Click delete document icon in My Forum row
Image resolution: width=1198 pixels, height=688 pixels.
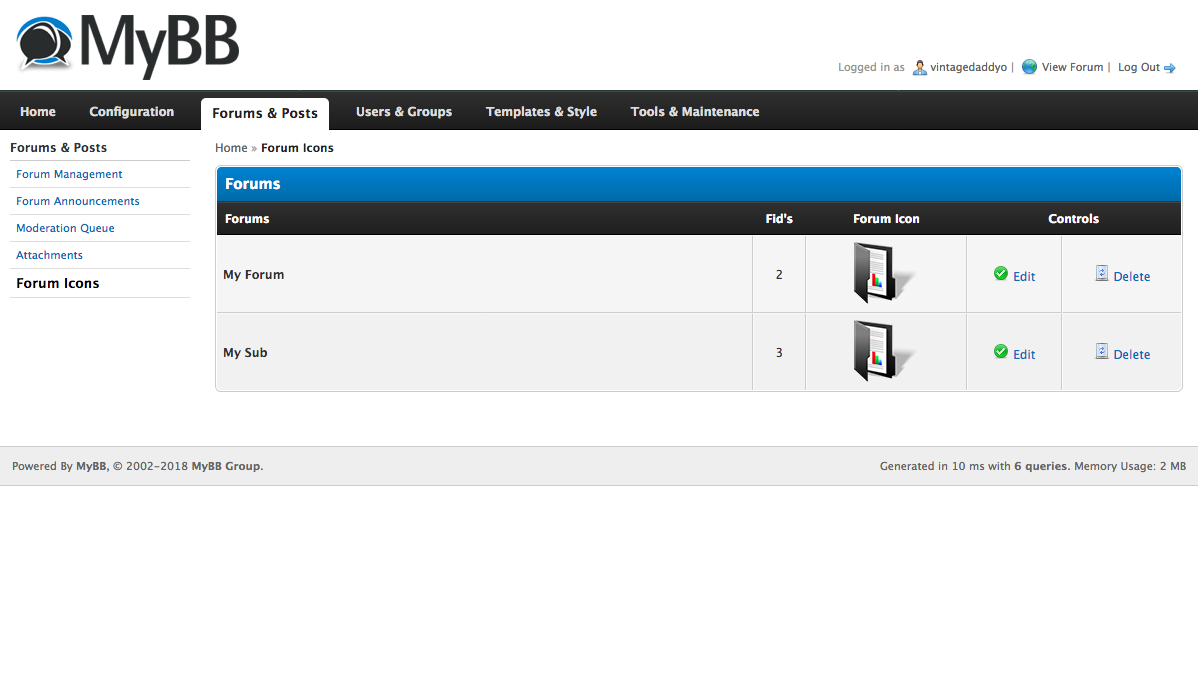point(1102,273)
